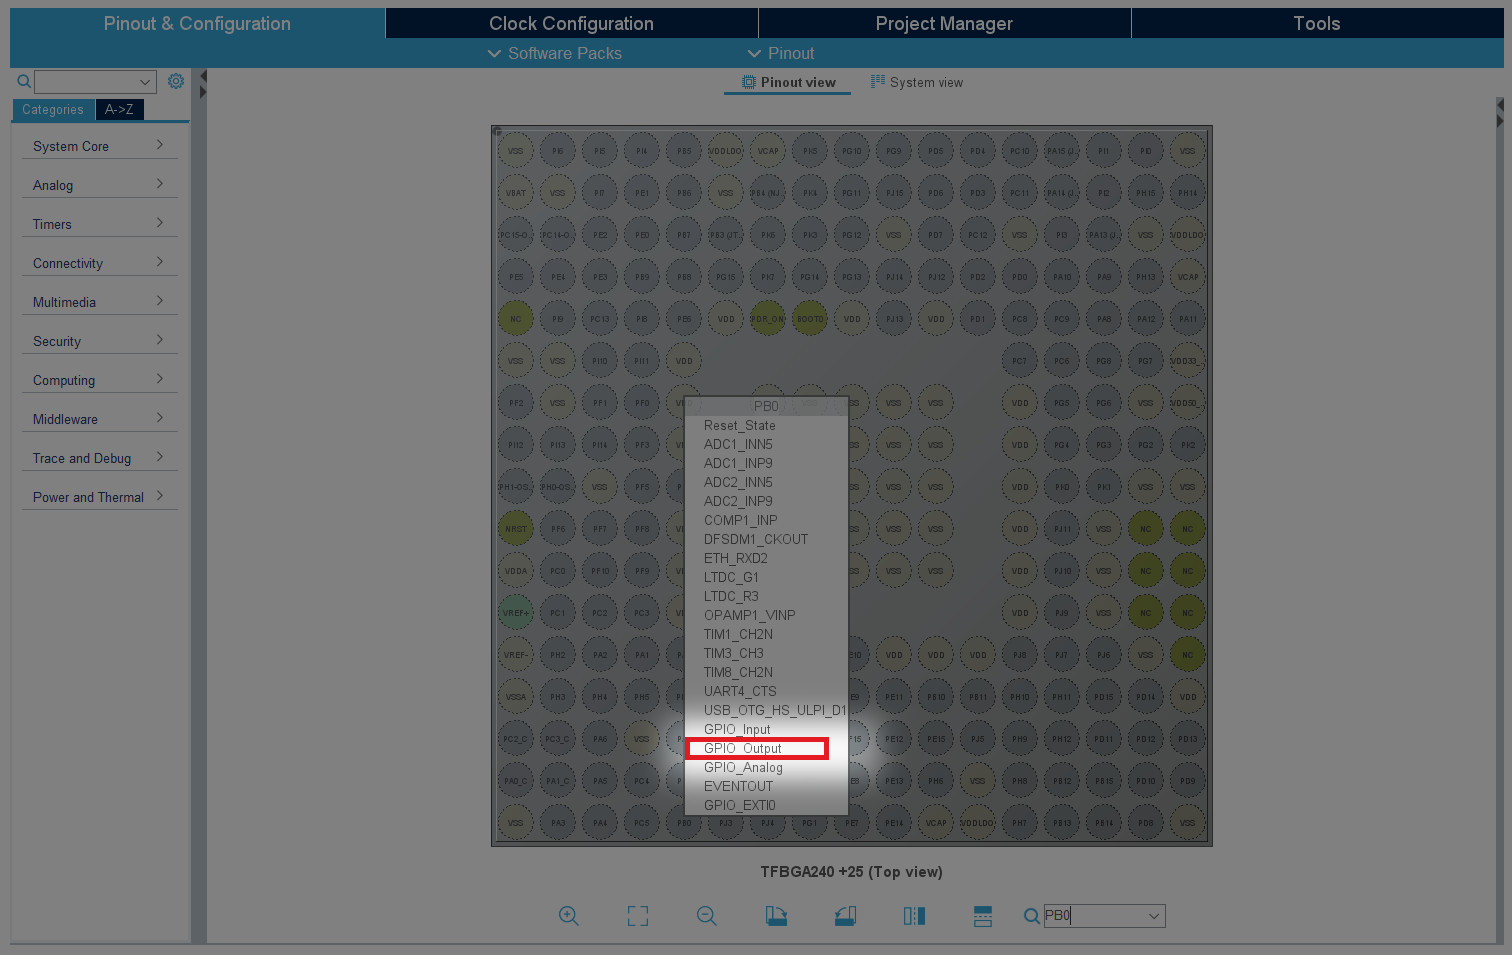Image resolution: width=1512 pixels, height=955 pixels.
Task: Open the PB0 pin search dropdown arrow
Action: [x=1154, y=916]
